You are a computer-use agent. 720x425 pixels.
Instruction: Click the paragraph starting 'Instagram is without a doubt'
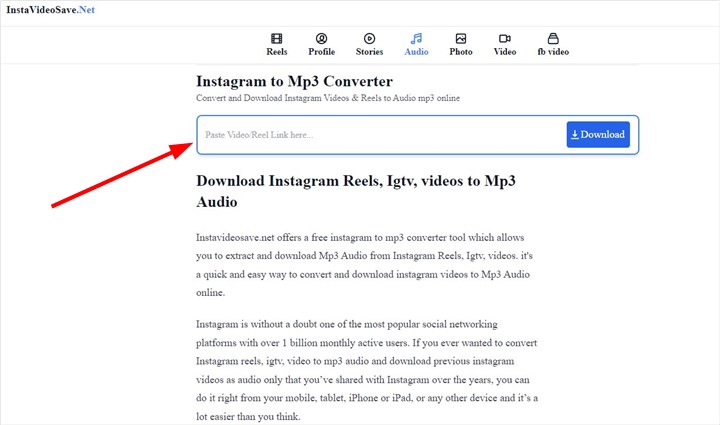367,370
